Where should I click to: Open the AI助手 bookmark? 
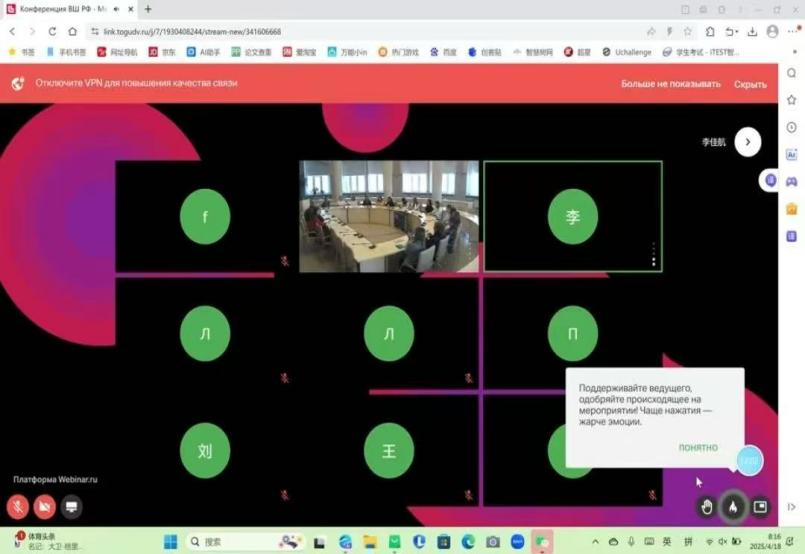coord(203,52)
